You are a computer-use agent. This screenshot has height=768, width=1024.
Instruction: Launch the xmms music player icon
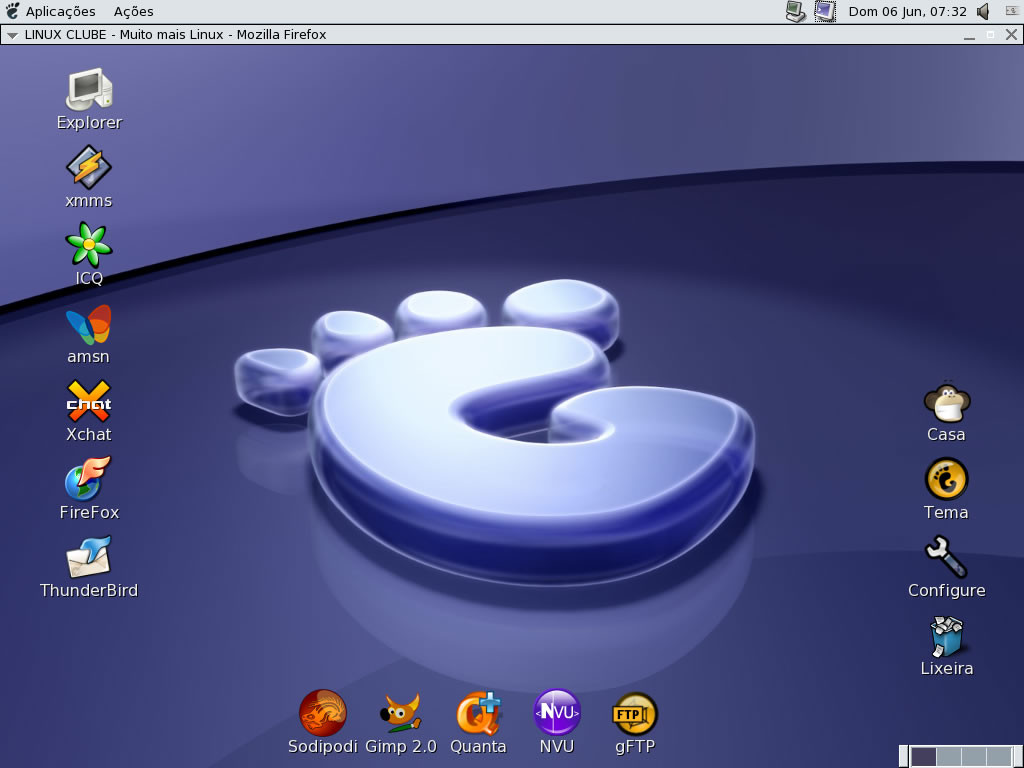[x=89, y=167]
